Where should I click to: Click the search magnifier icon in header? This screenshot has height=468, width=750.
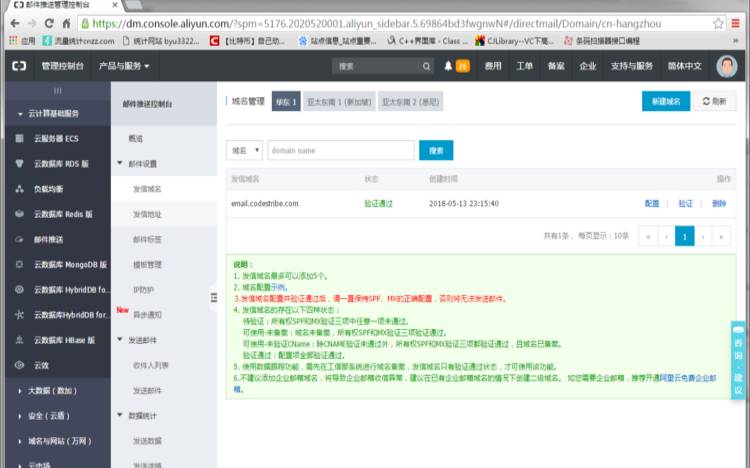(x=426, y=67)
